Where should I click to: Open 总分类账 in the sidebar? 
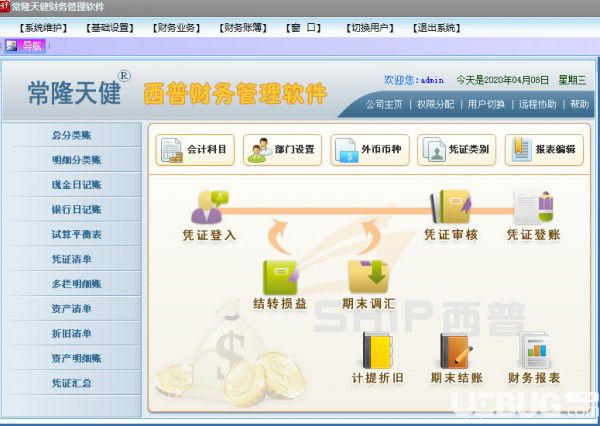tap(72, 135)
